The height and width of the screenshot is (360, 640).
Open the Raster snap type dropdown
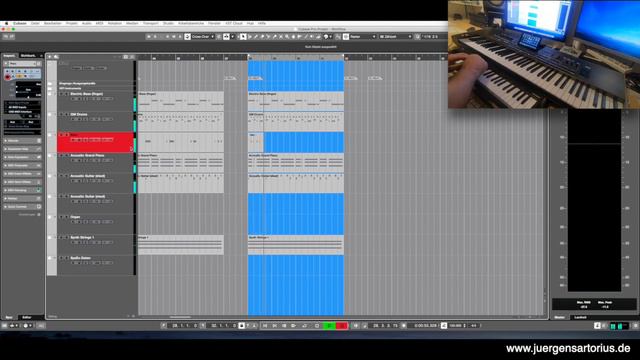point(363,37)
